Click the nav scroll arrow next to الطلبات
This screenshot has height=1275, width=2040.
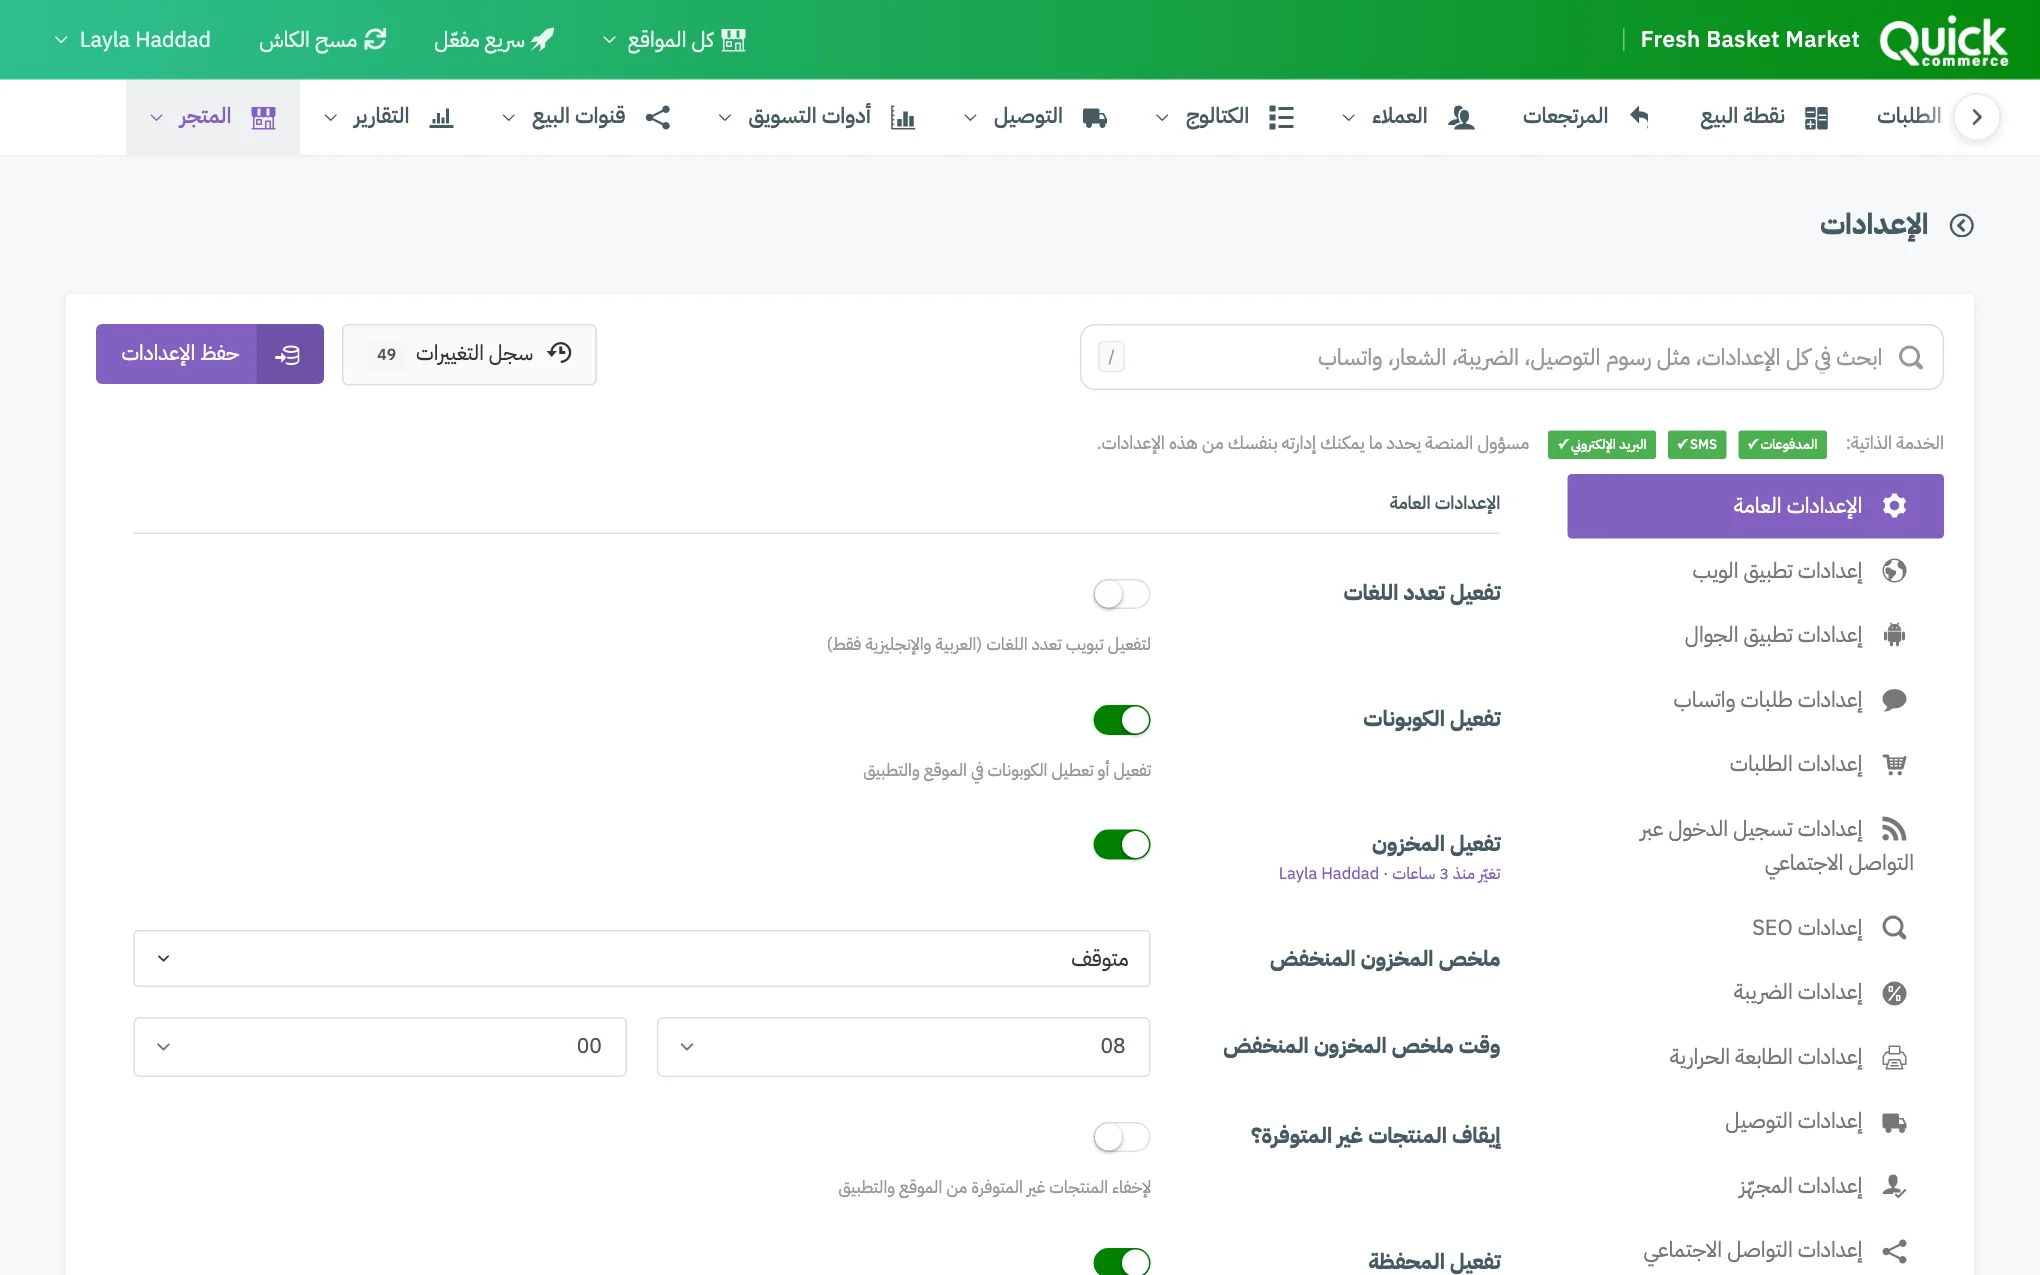pyautogui.click(x=1976, y=117)
